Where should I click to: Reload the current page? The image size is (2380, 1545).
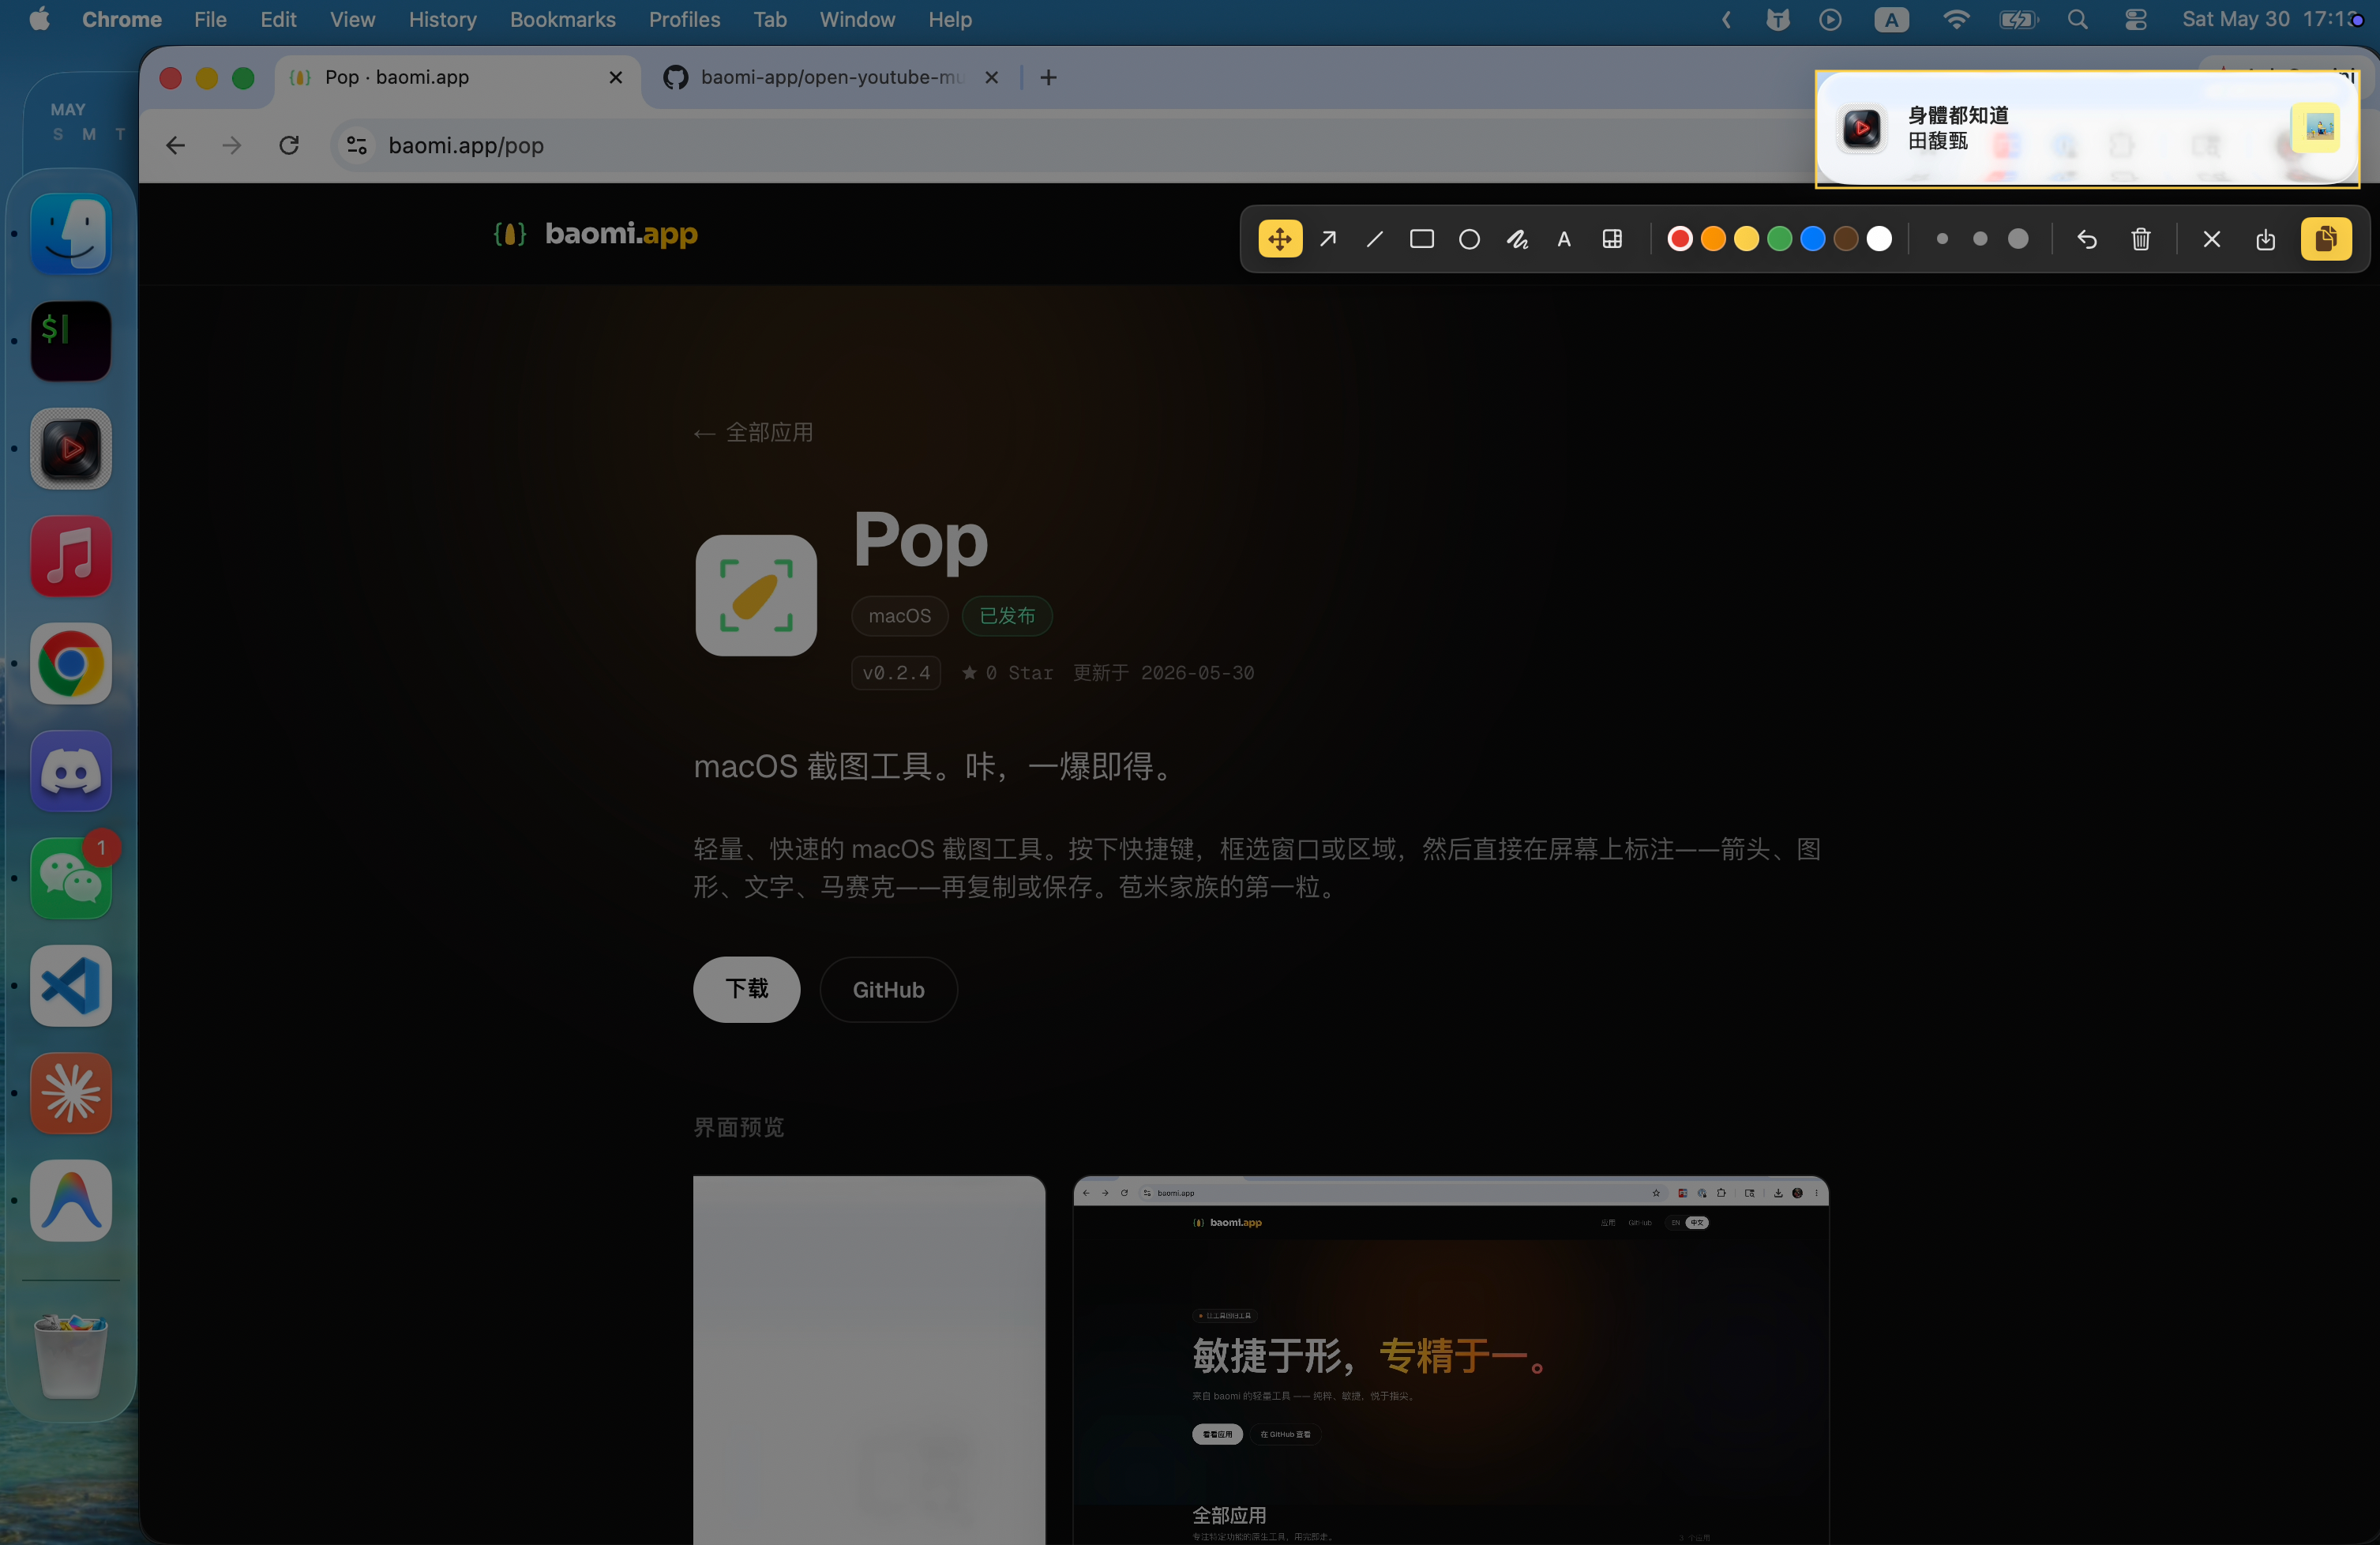(x=289, y=146)
